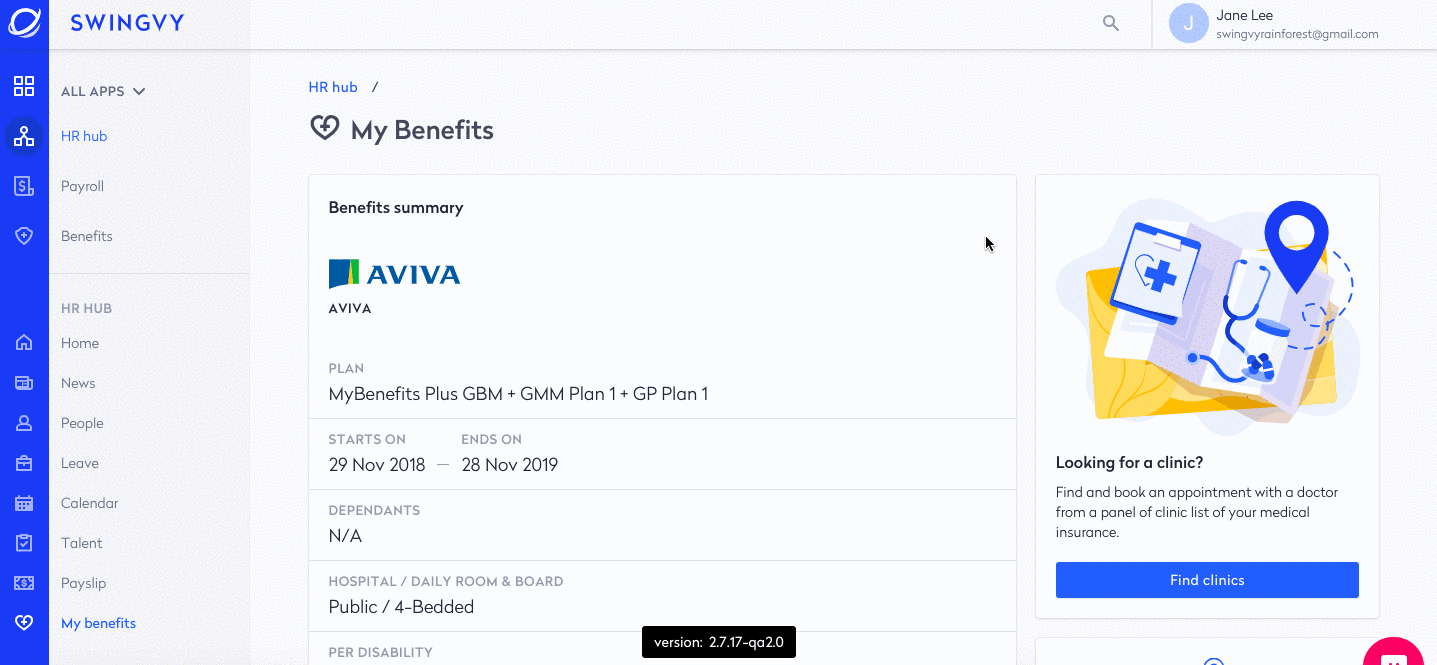Follow the HR hub breadcrumb link

coord(333,87)
